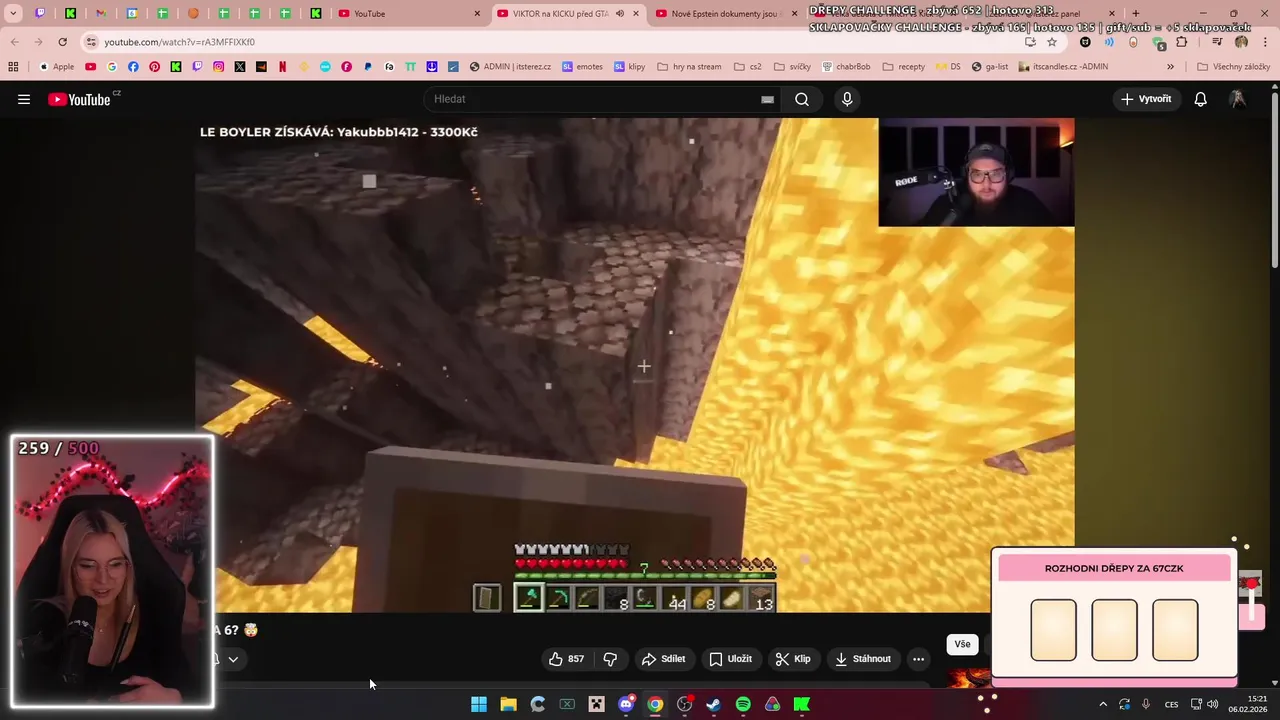Open the svíčky bookmarks folder

point(791,67)
